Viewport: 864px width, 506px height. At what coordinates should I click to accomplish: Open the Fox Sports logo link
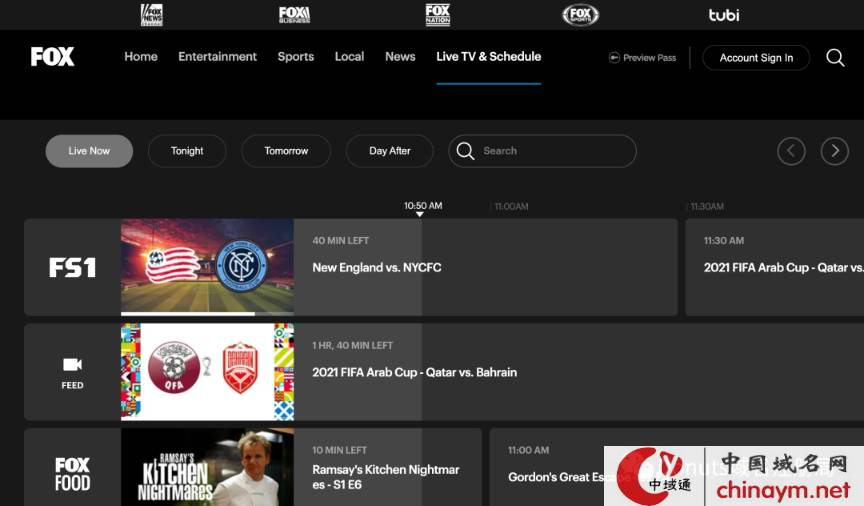[580, 14]
